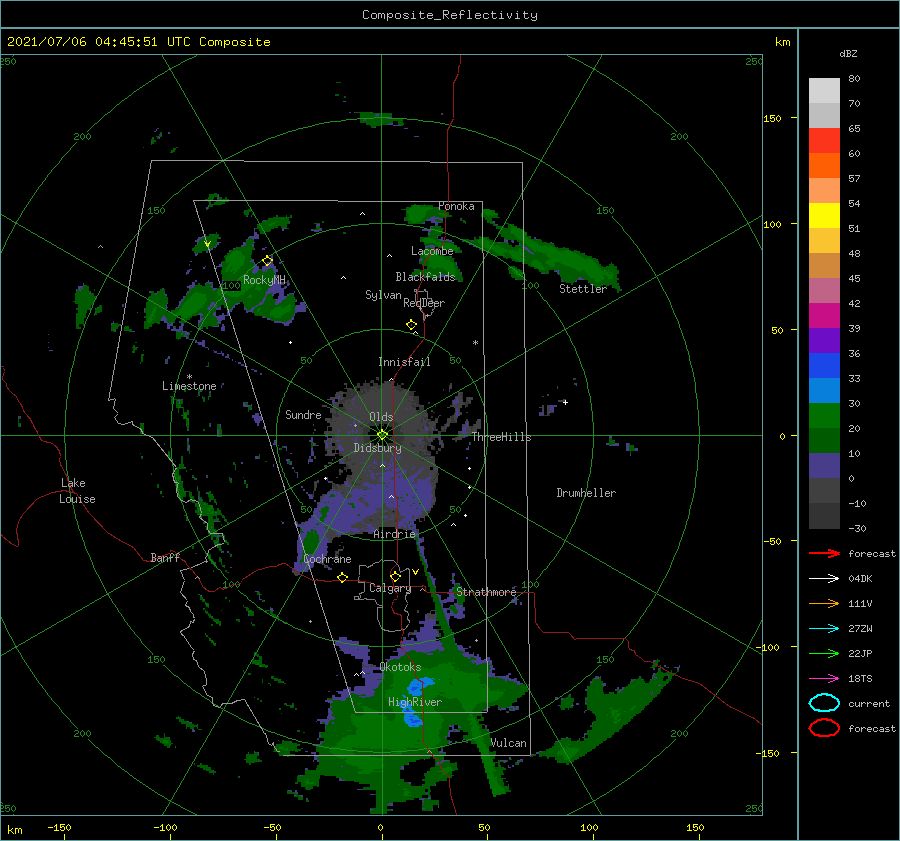
Task: Select the Vulcan label
Action: coord(508,743)
